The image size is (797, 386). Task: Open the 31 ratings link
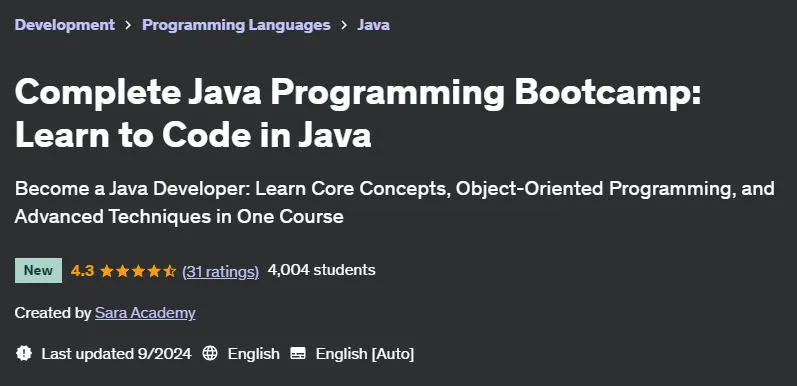click(x=221, y=271)
